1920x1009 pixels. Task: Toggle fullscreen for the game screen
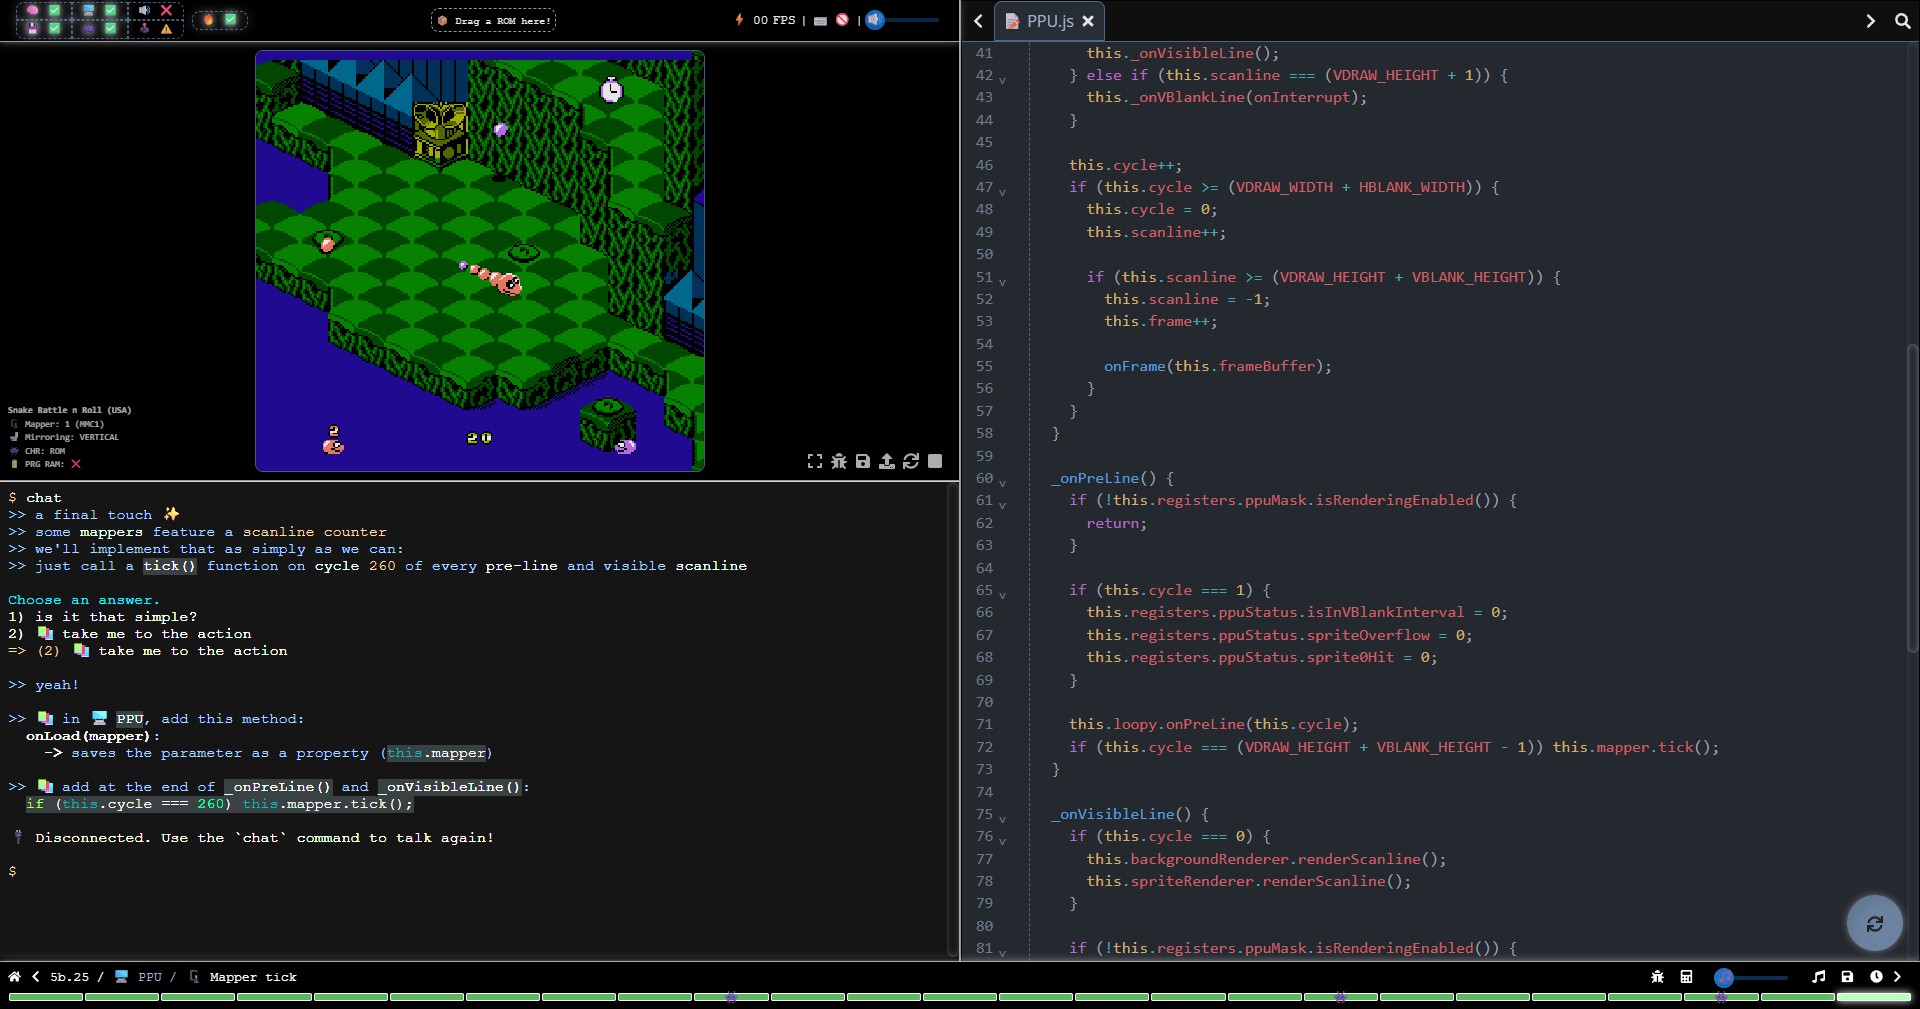pos(815,461)
